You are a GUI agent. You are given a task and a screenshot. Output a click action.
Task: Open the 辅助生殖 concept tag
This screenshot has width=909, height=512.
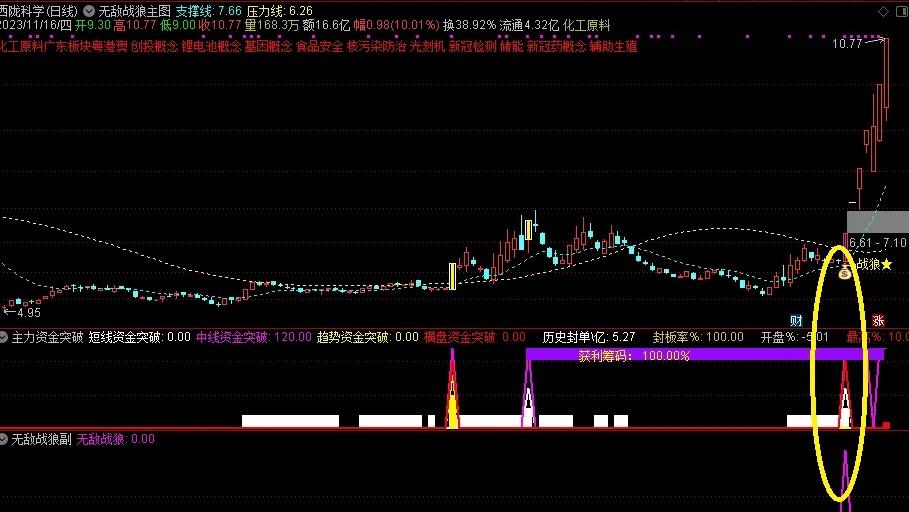point(613,46)
